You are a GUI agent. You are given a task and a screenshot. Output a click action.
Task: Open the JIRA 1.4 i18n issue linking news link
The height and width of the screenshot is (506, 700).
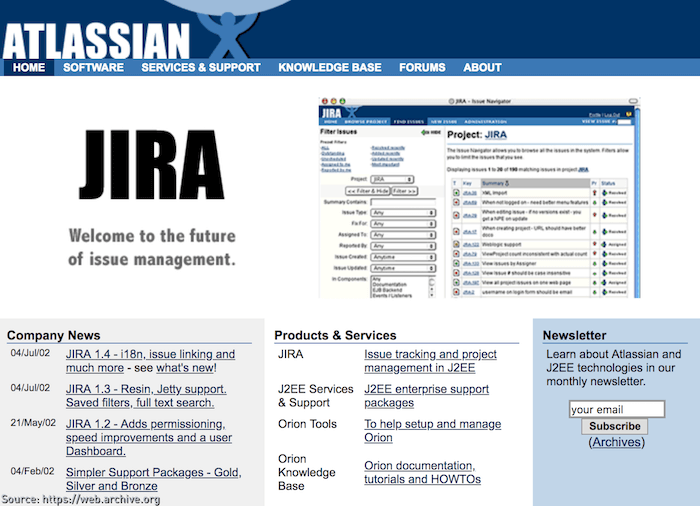pyautogui.click(x=150, y=361)
